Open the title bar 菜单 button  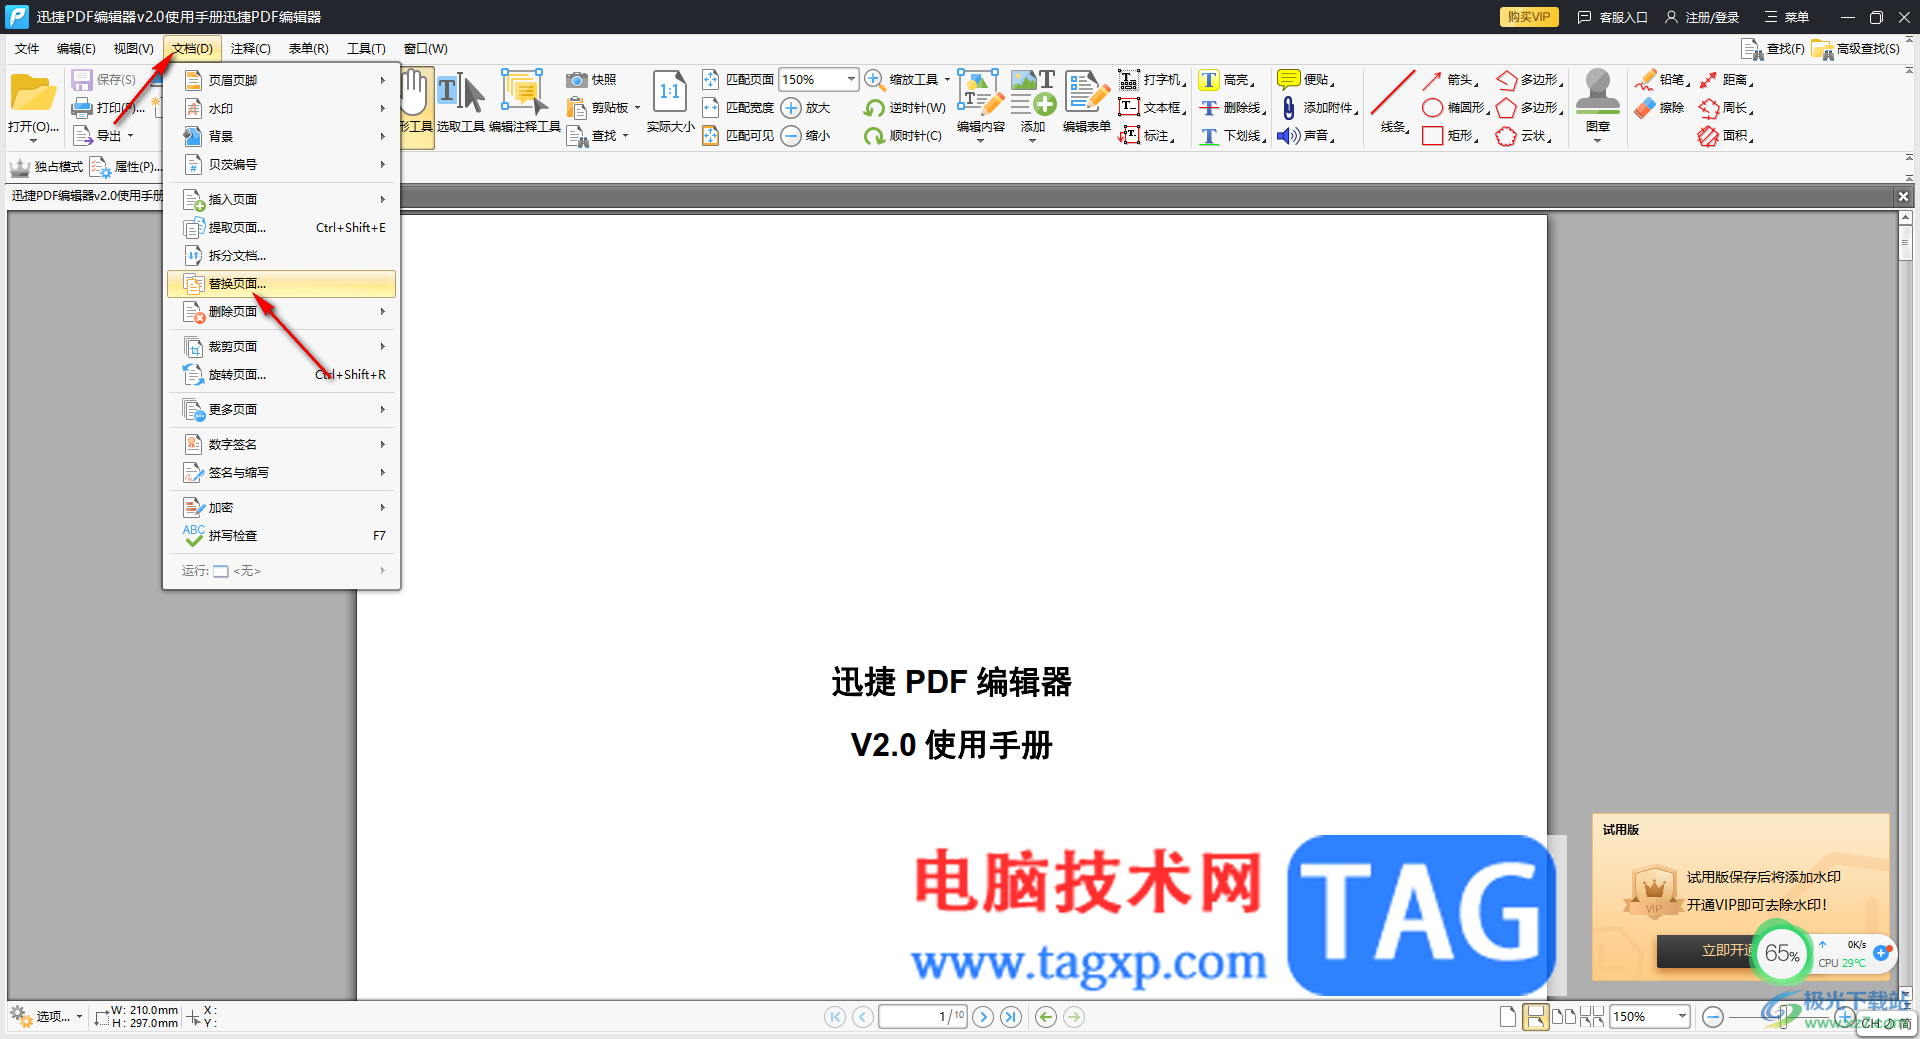(x=1787, y=17)
